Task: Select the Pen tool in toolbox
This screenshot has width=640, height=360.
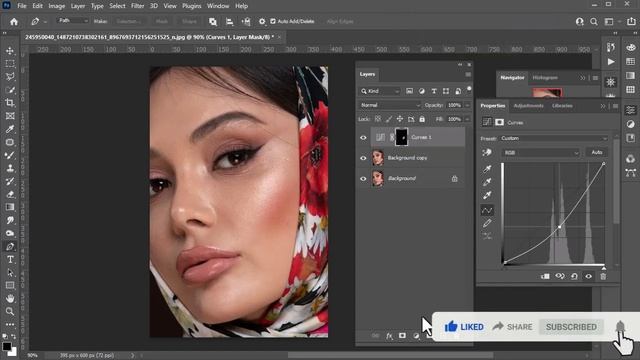Action: (10, 247)
